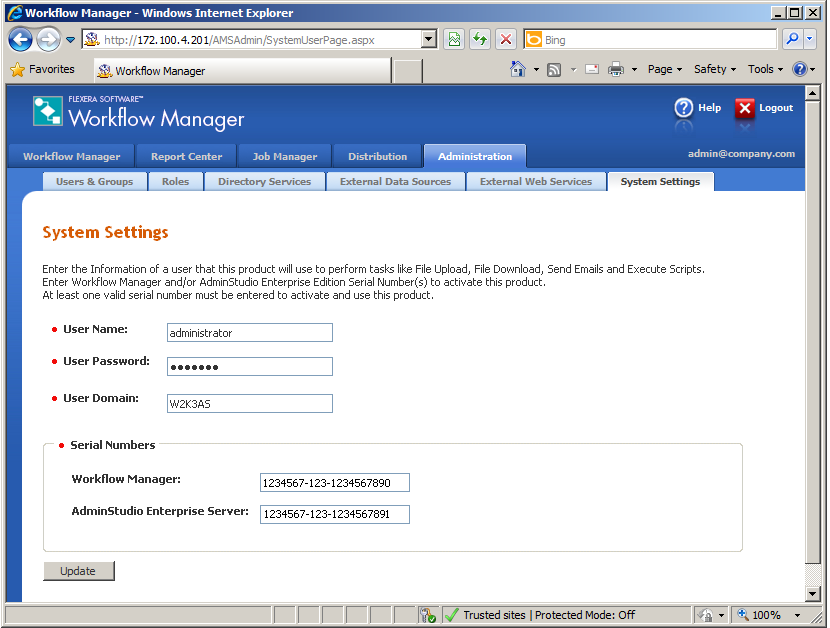Open the search provider dropdown arrow
Image resolution: width=830 pixels, height=628 pixels.
[809, 39]
